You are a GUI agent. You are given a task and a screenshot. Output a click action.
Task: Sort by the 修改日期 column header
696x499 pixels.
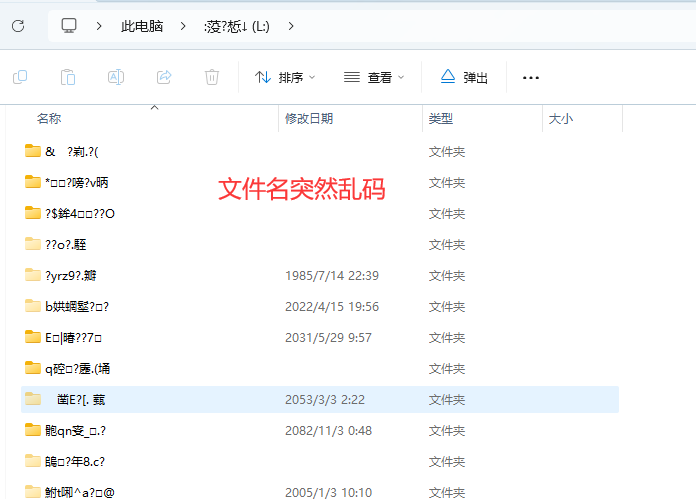click(309, 119)
